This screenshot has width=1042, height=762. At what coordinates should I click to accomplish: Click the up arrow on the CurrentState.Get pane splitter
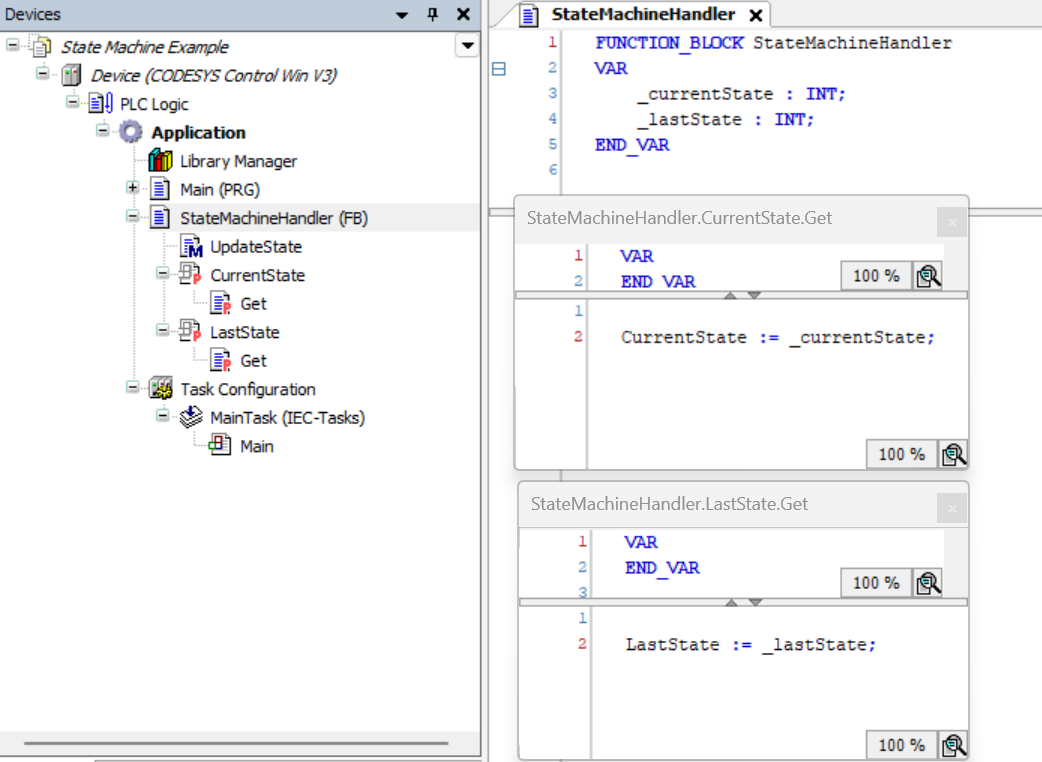pyautogui.click(x=730, y=295)
